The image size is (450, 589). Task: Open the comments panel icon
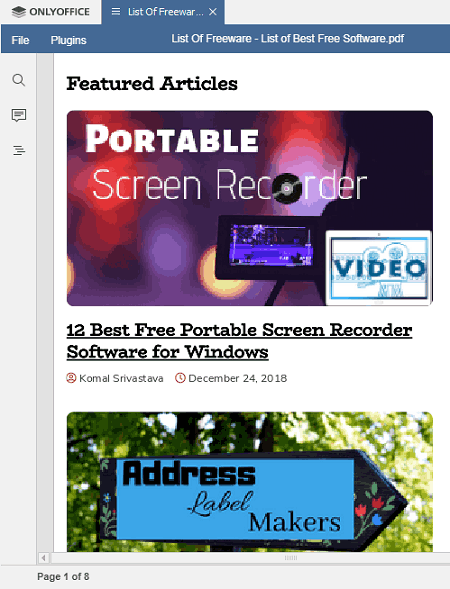[18, 115]
